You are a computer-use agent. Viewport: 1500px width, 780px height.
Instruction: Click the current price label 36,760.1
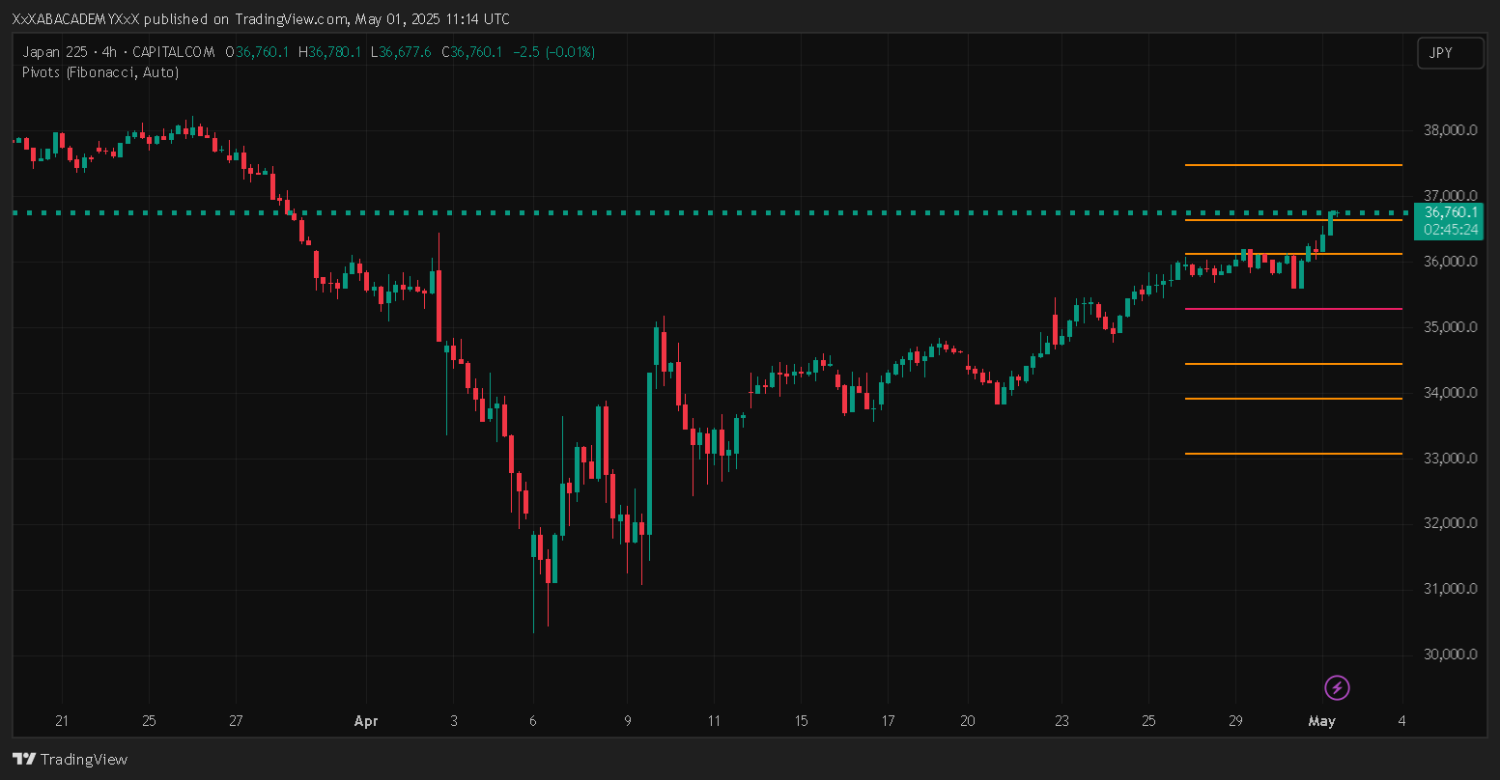coord(1449,212)
